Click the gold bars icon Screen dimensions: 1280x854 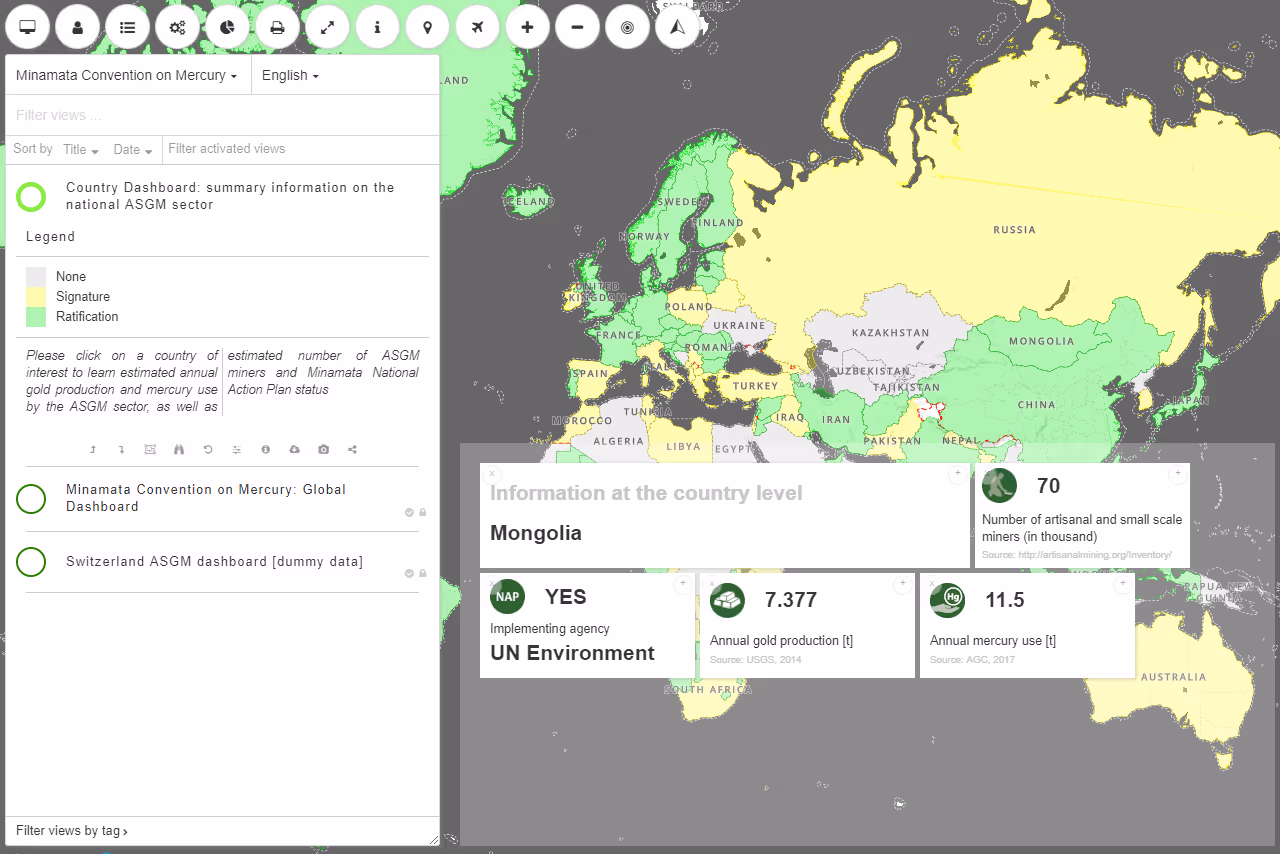(727, 600)
